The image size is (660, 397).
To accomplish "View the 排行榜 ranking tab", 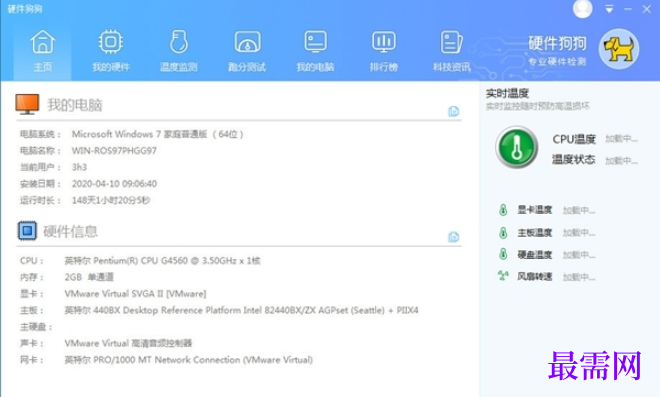I will (x=383, y=51).
